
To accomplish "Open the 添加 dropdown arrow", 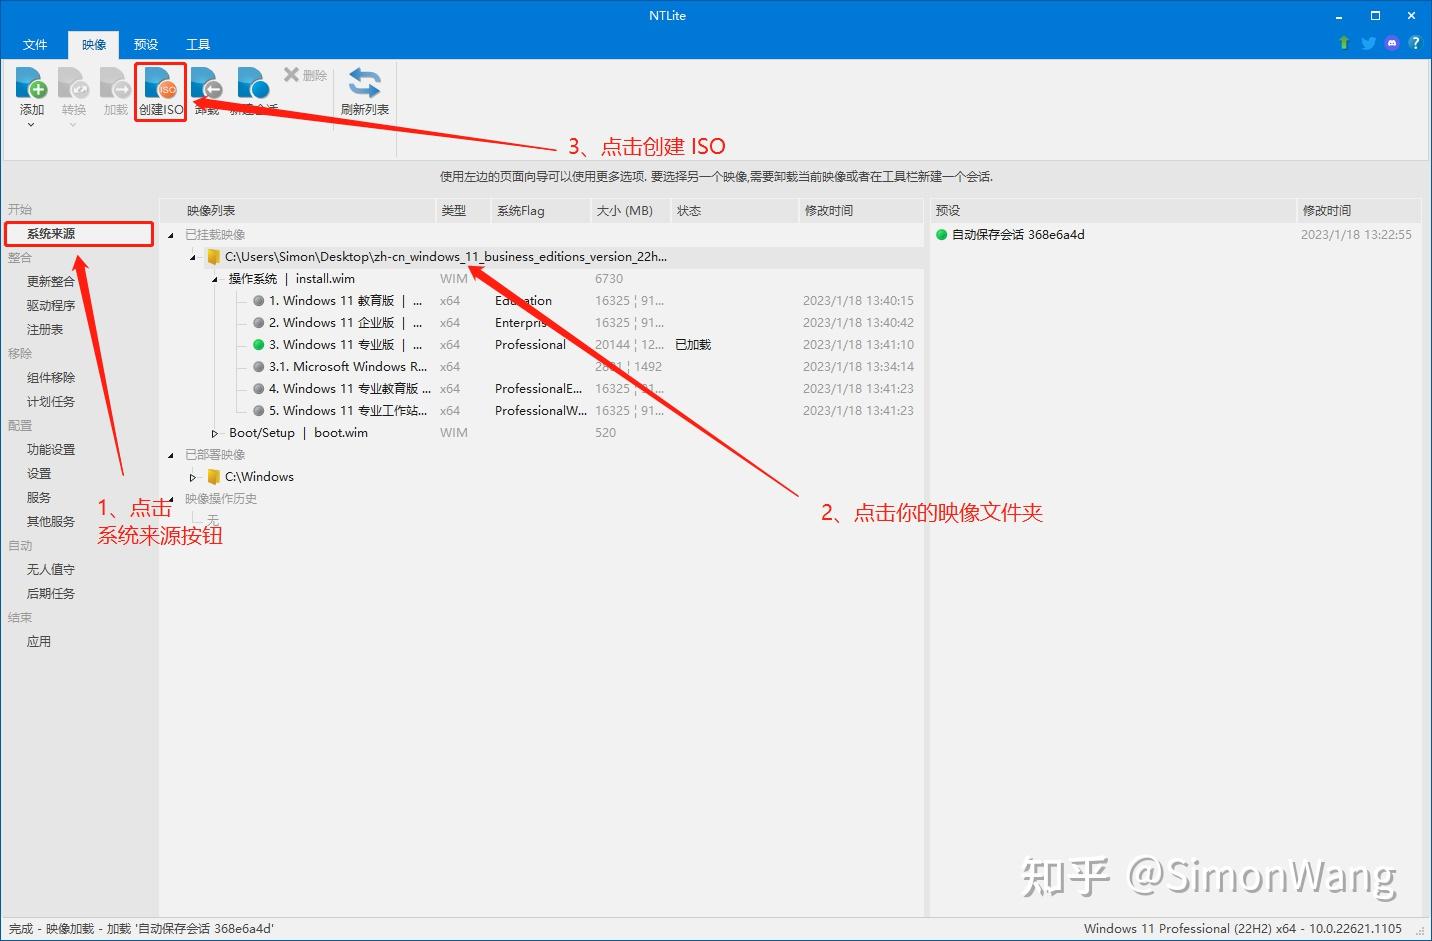I will coord(31,122).
